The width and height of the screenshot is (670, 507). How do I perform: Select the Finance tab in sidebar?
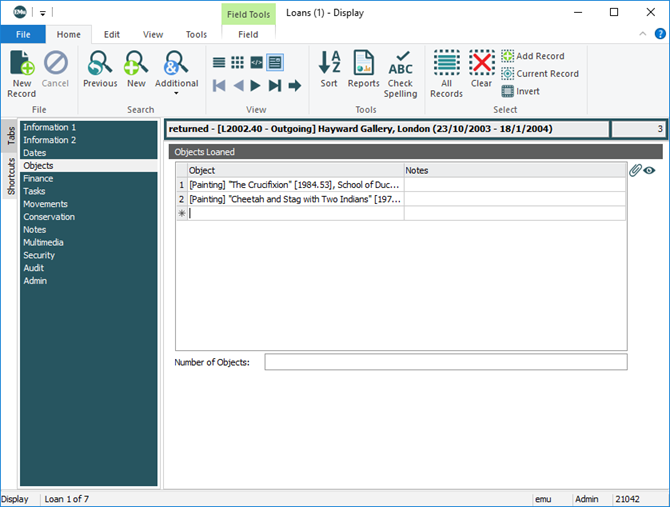[x=38, y=179]
